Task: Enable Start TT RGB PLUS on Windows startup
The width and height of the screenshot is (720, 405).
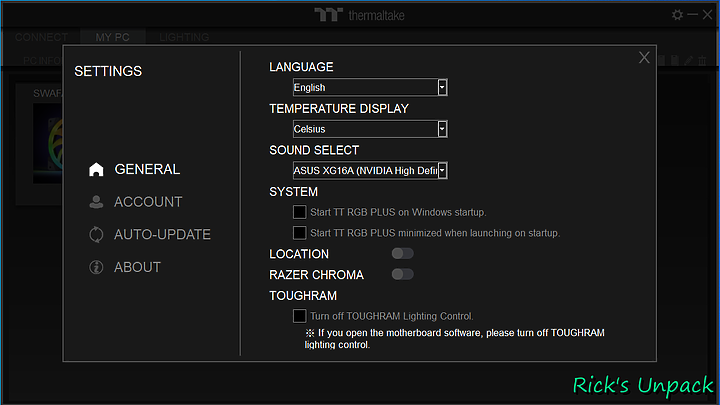Action: click(299, 212)
